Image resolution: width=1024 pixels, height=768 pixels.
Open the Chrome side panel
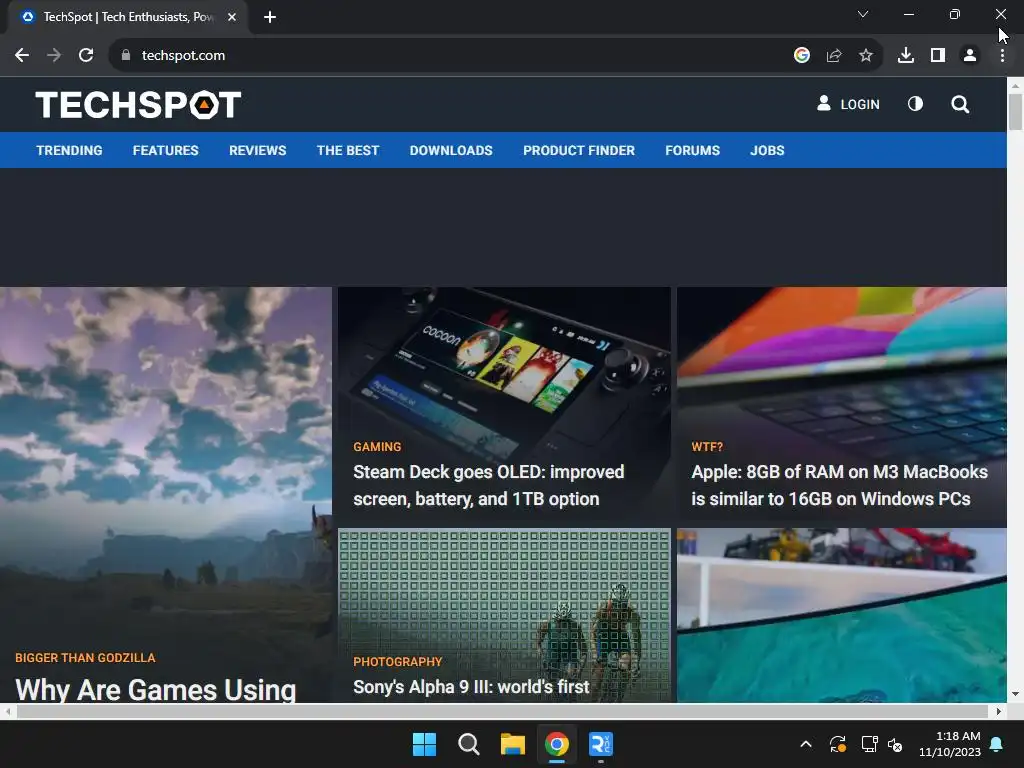(938, 56)
